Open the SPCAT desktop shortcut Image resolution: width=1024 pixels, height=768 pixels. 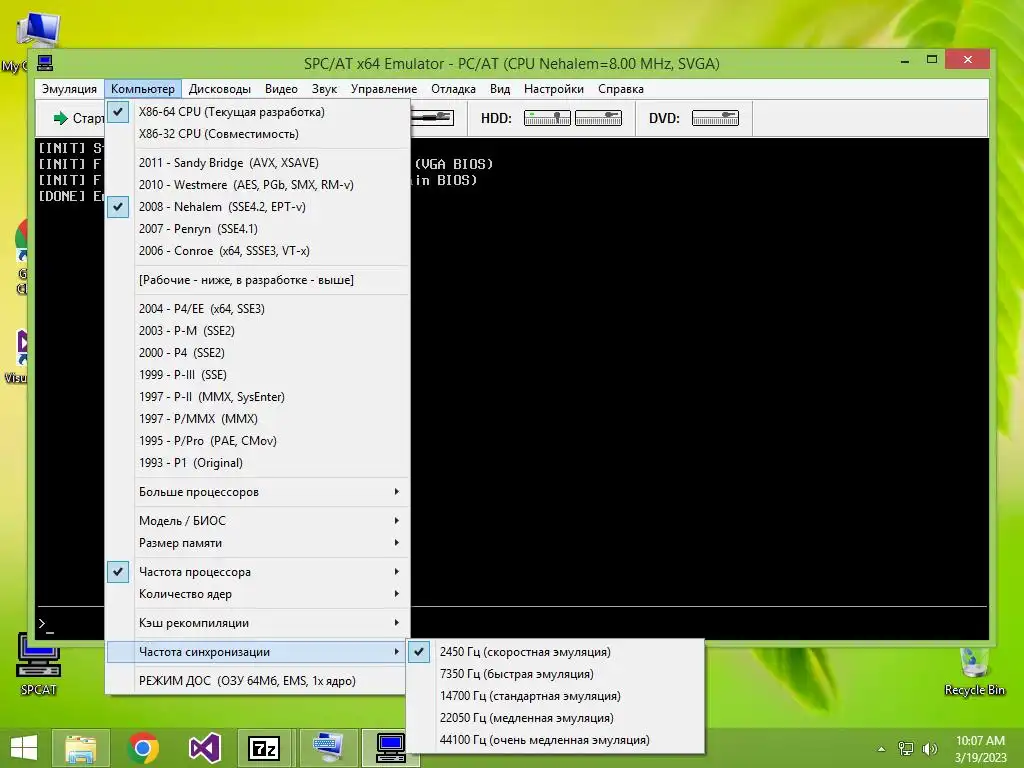pyautogui.click(x=39, y=664)
